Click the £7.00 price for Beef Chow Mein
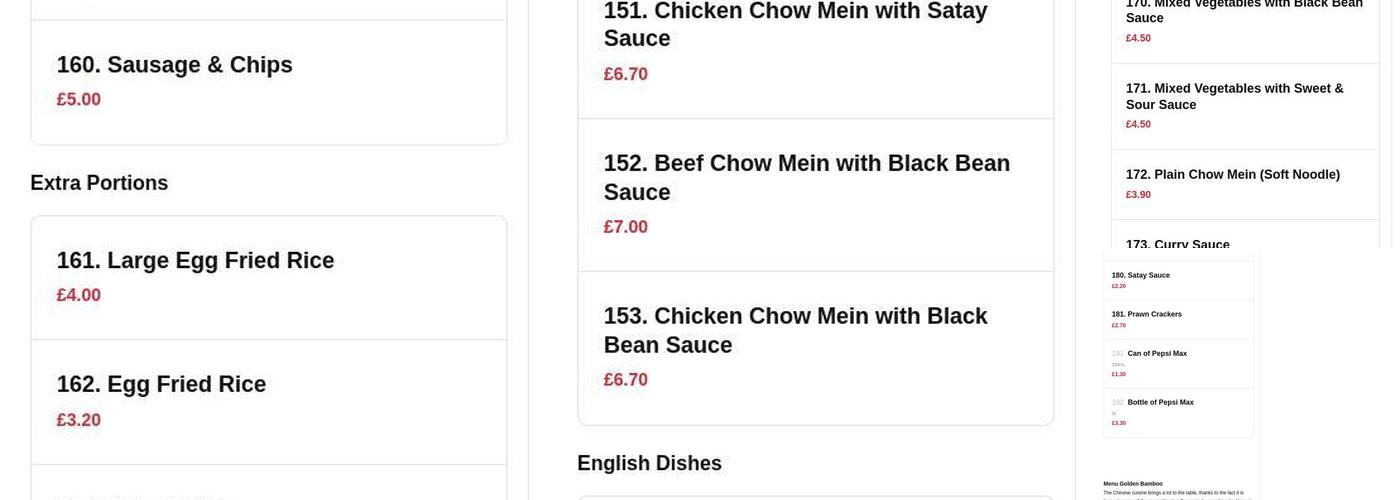 tap(625, 227)
